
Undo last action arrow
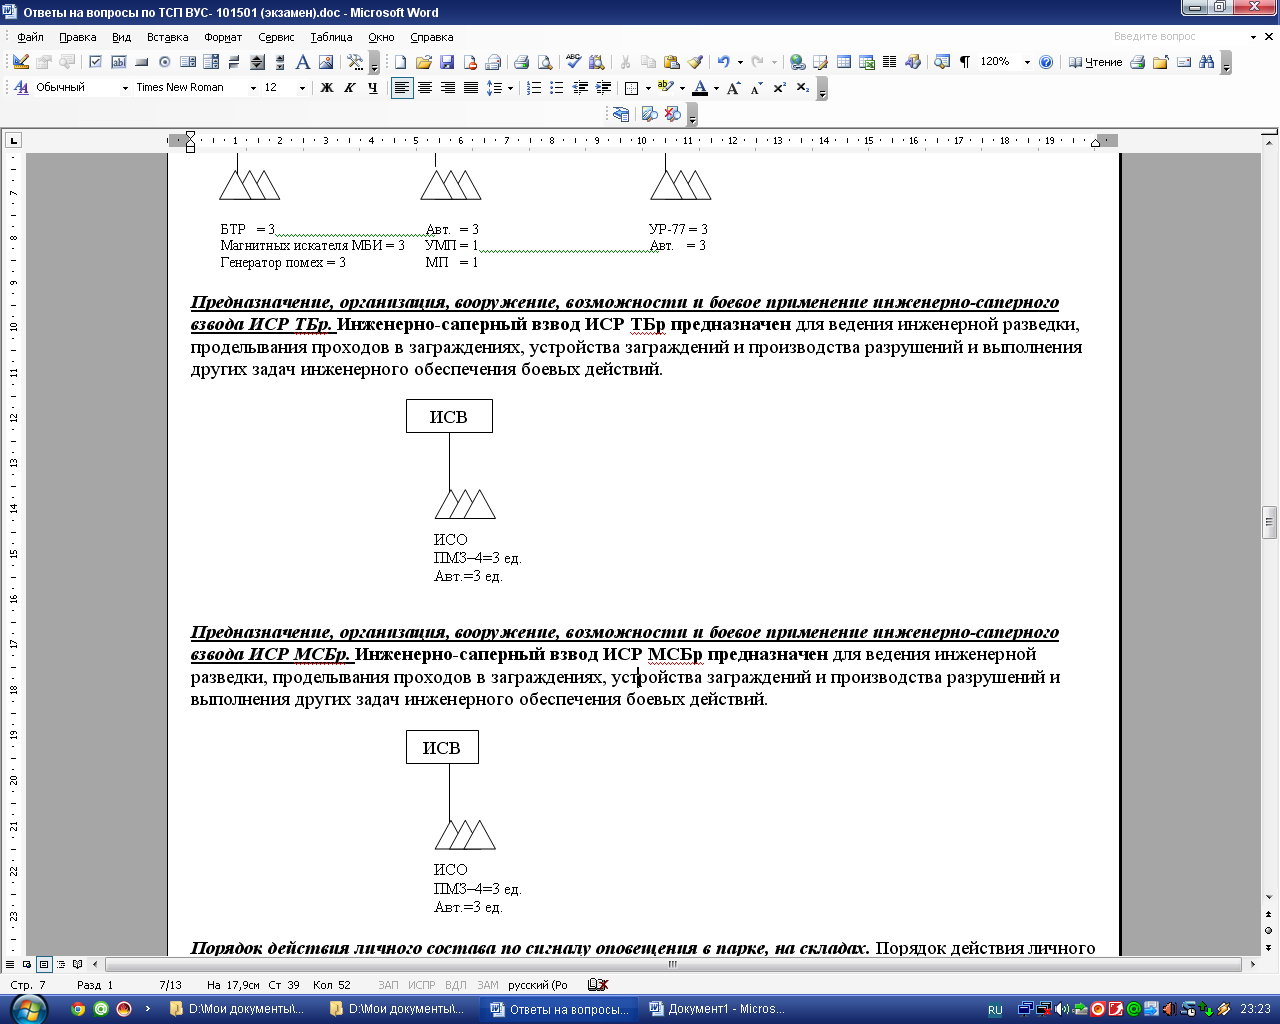(x=723, y=62)
